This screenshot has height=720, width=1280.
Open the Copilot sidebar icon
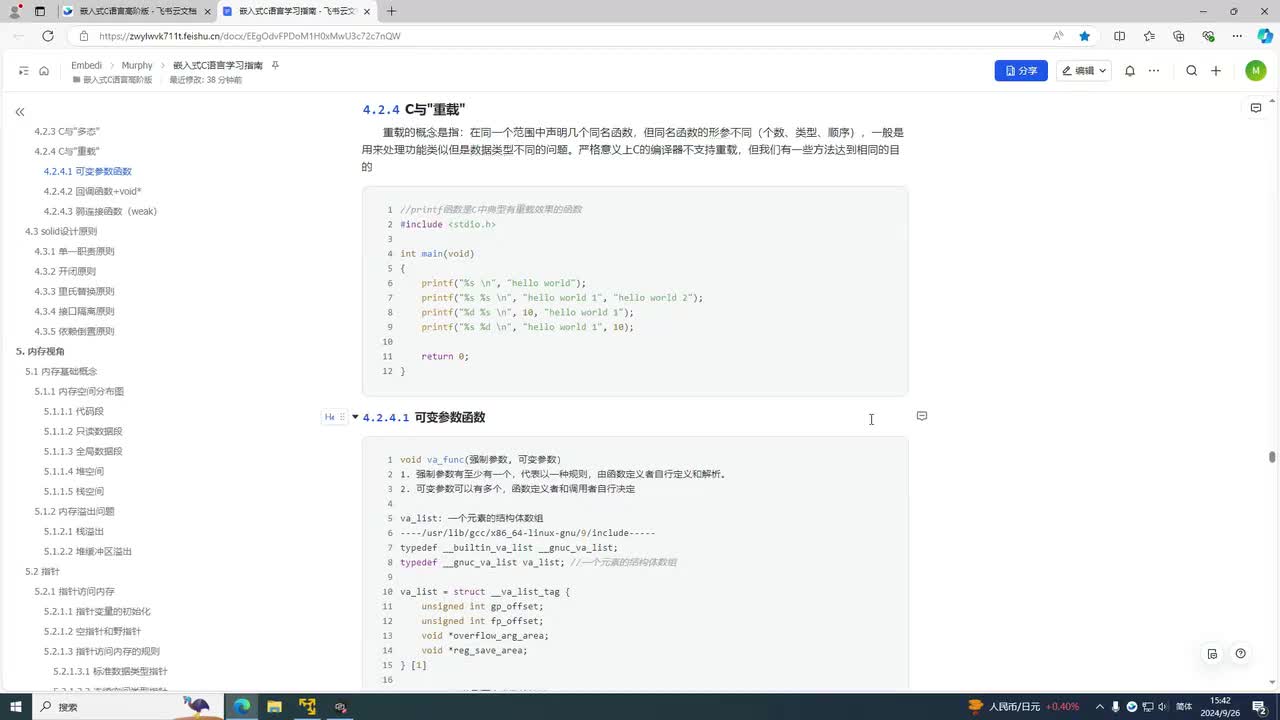[1265, 36]
